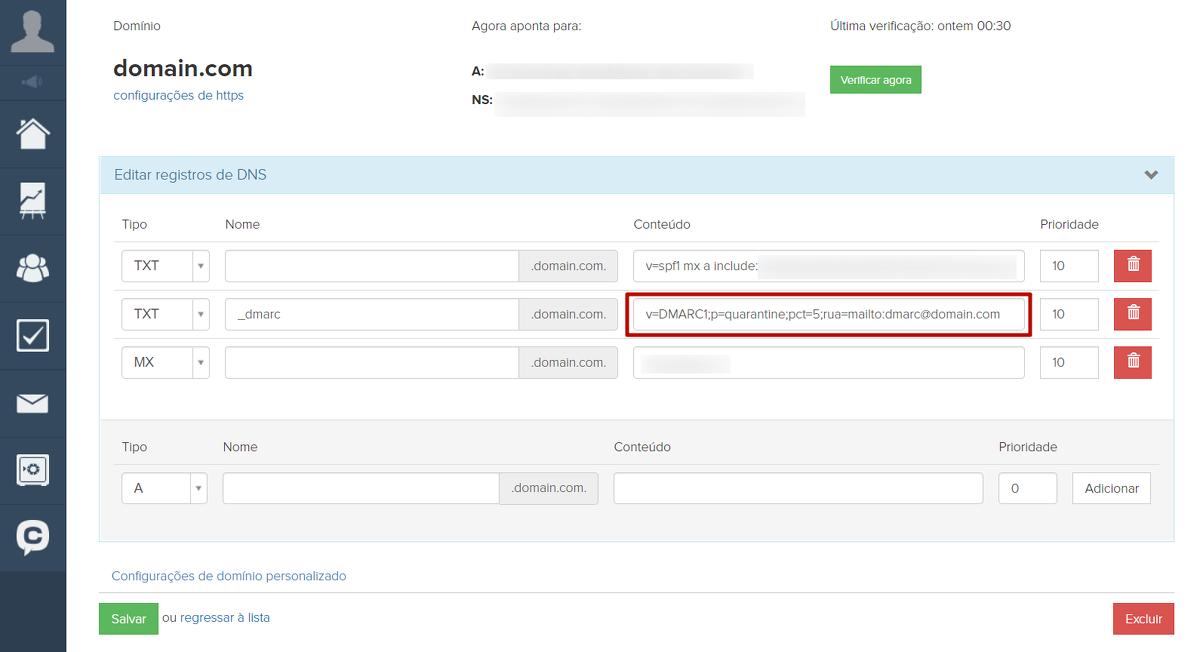Click the regressar à lista link
This screenshot has width=1200, height=652.
[x=225, y=618]
